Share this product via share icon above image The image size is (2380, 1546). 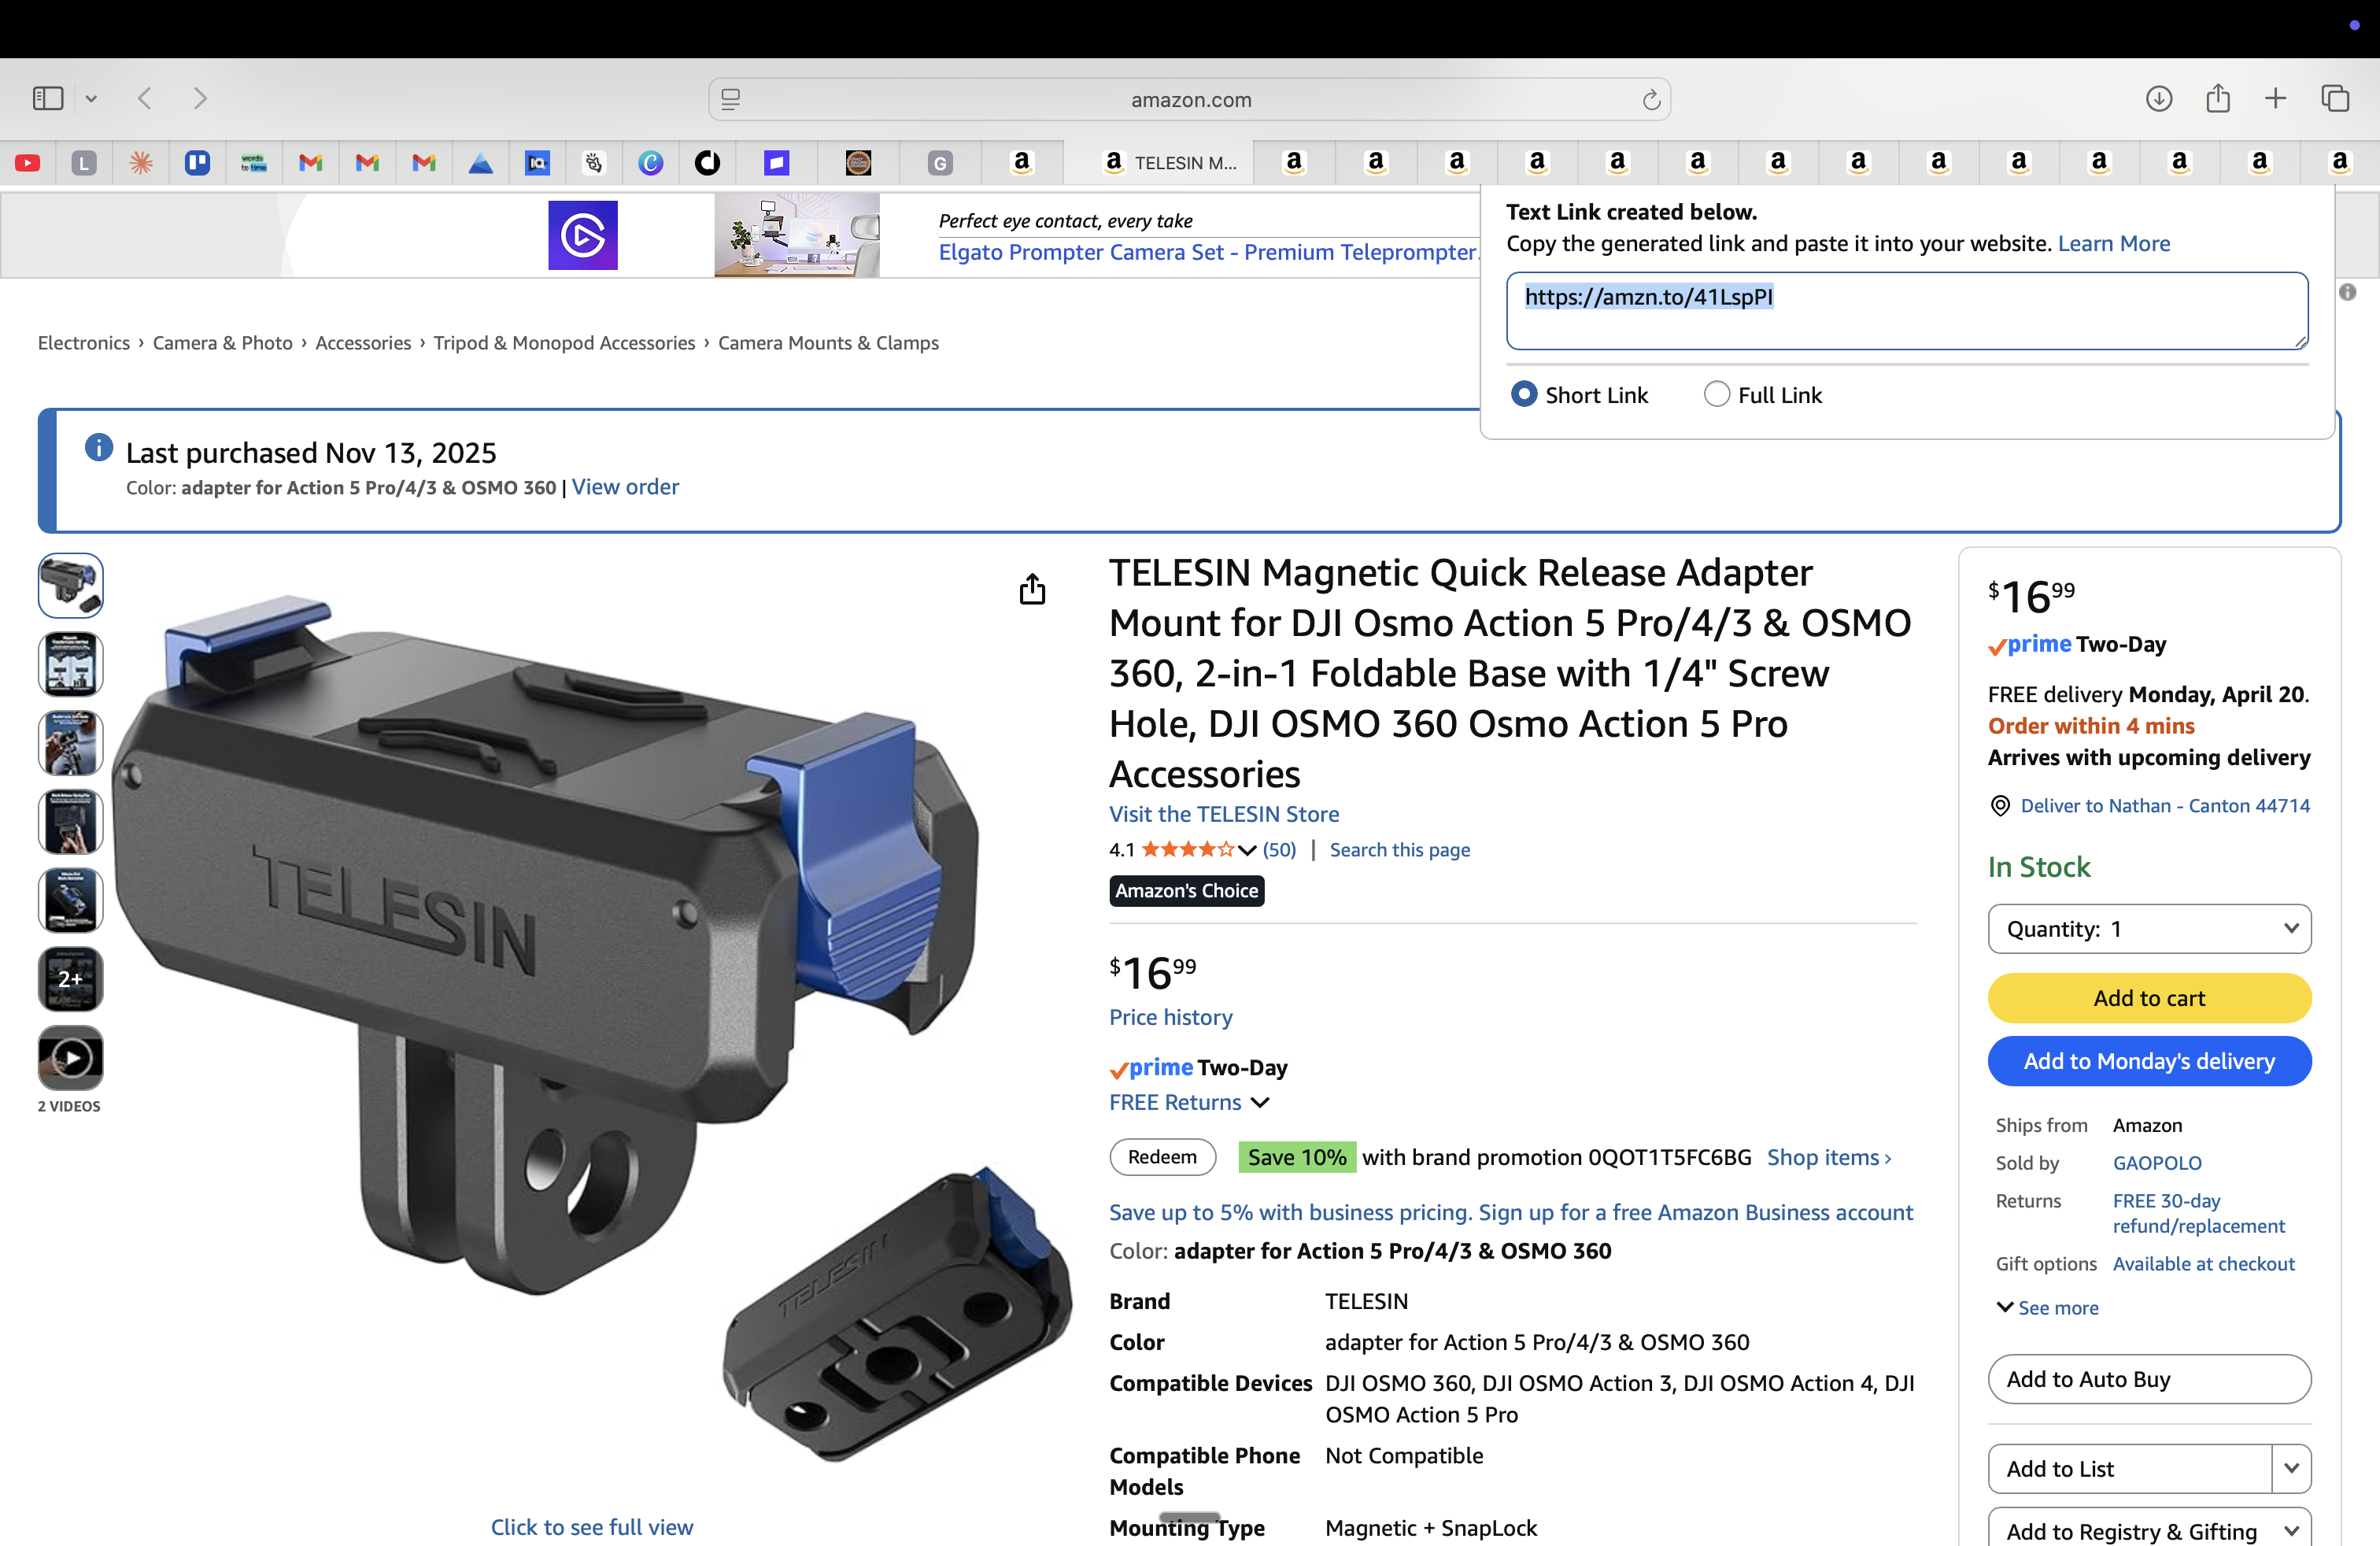click(1032, 589)
